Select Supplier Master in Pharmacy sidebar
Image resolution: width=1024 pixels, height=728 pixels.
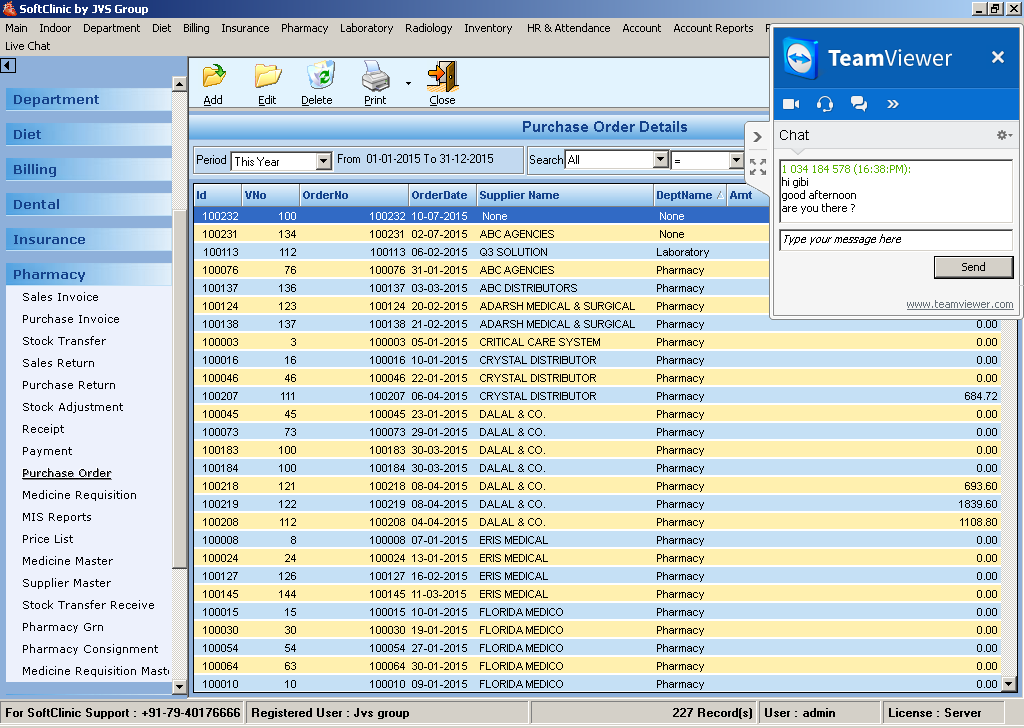(x=67, y=583)
